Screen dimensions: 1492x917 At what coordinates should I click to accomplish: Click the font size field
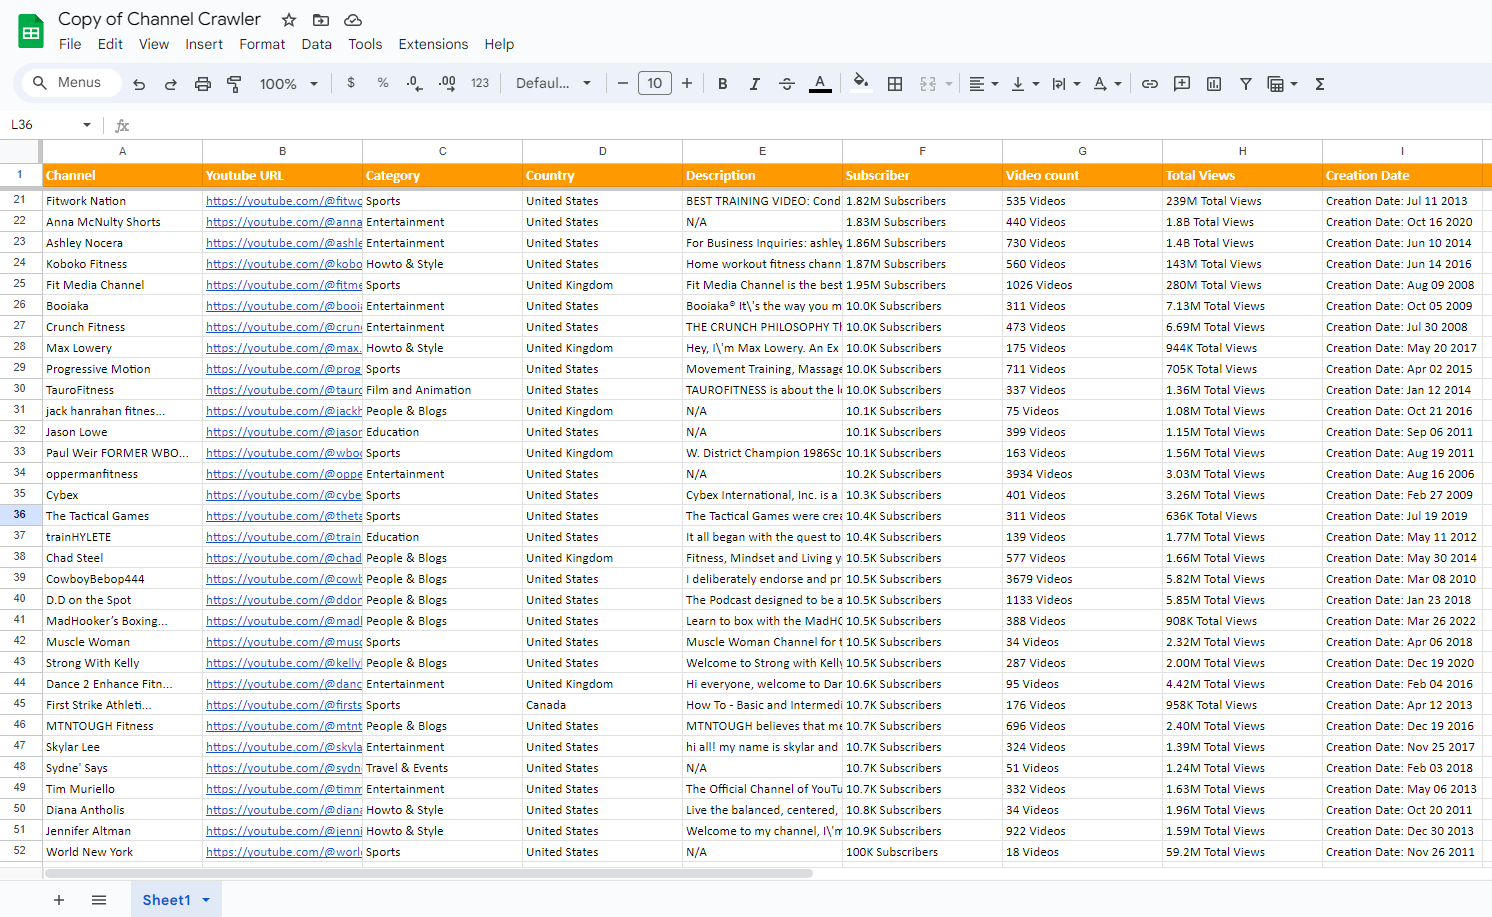coord(655,83)
